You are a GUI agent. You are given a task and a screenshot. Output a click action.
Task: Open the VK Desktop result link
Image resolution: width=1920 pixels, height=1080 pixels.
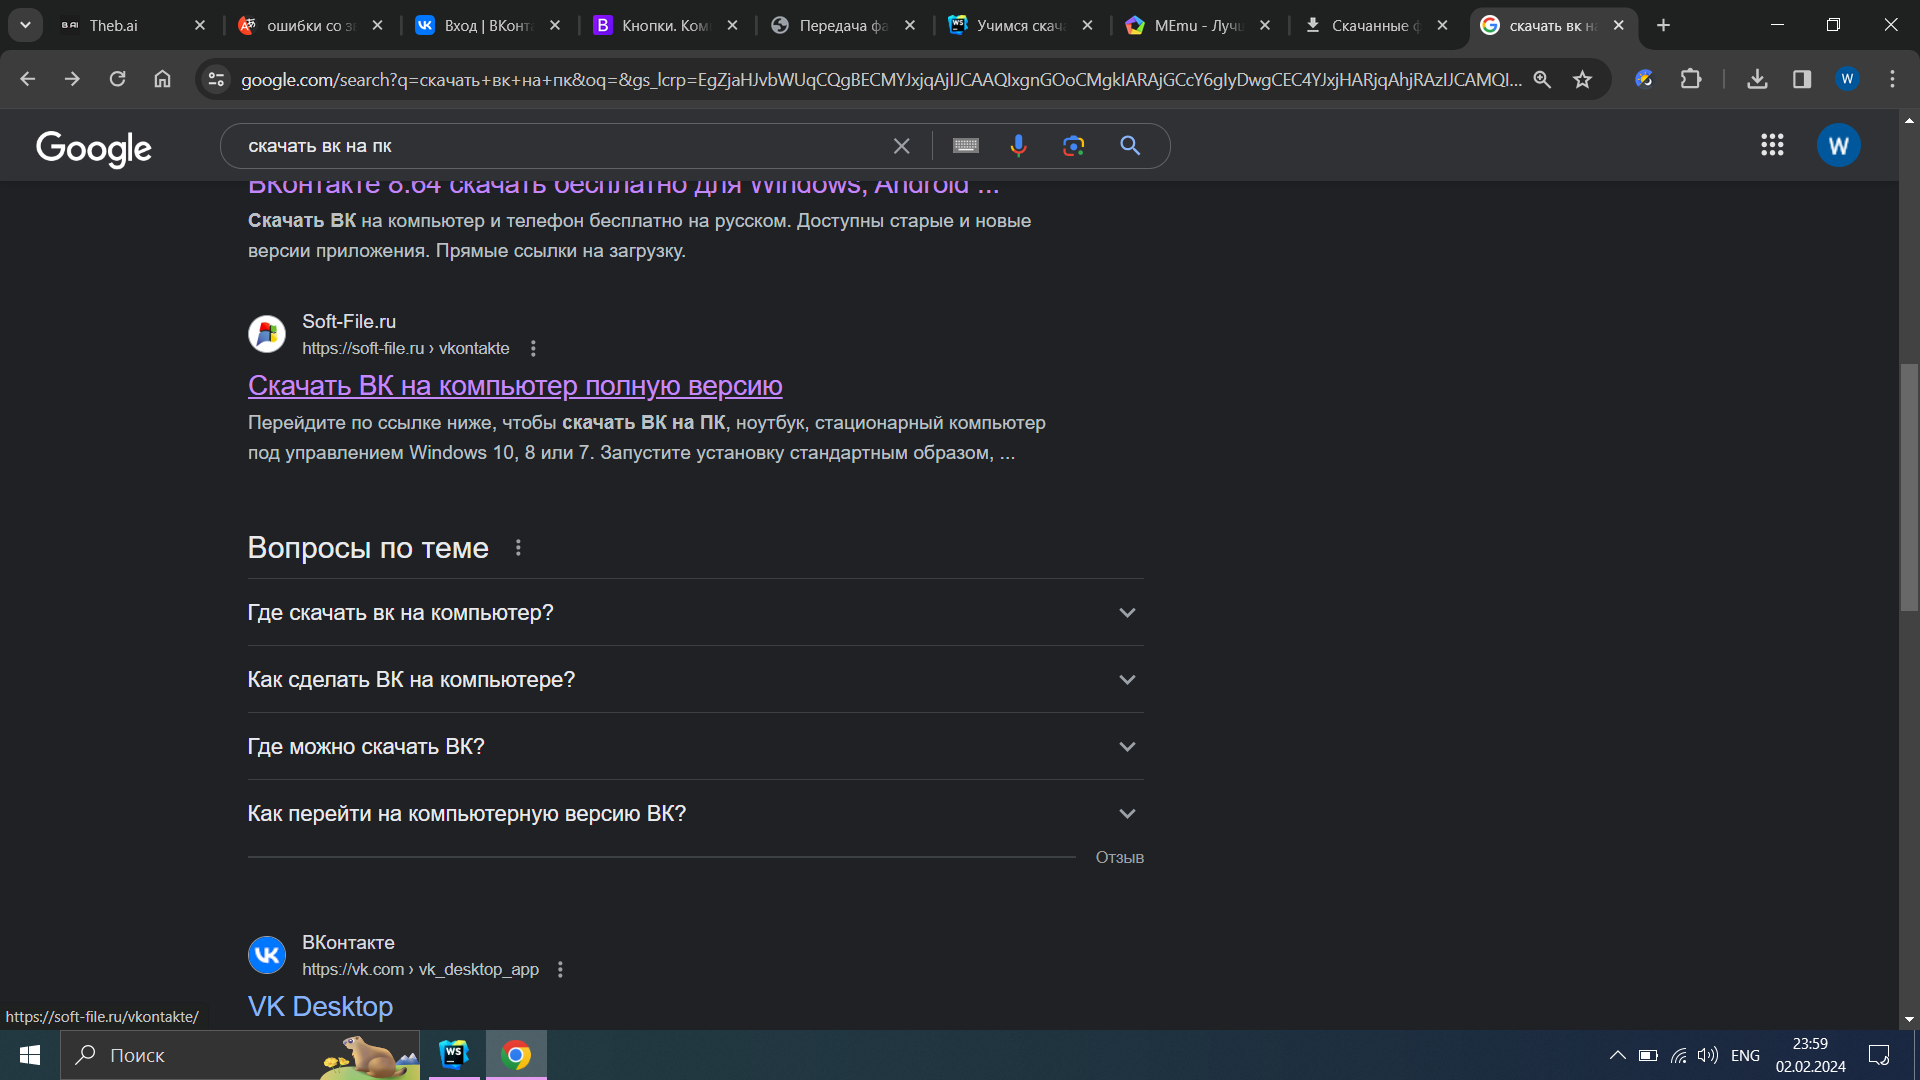click(320, 1007)
